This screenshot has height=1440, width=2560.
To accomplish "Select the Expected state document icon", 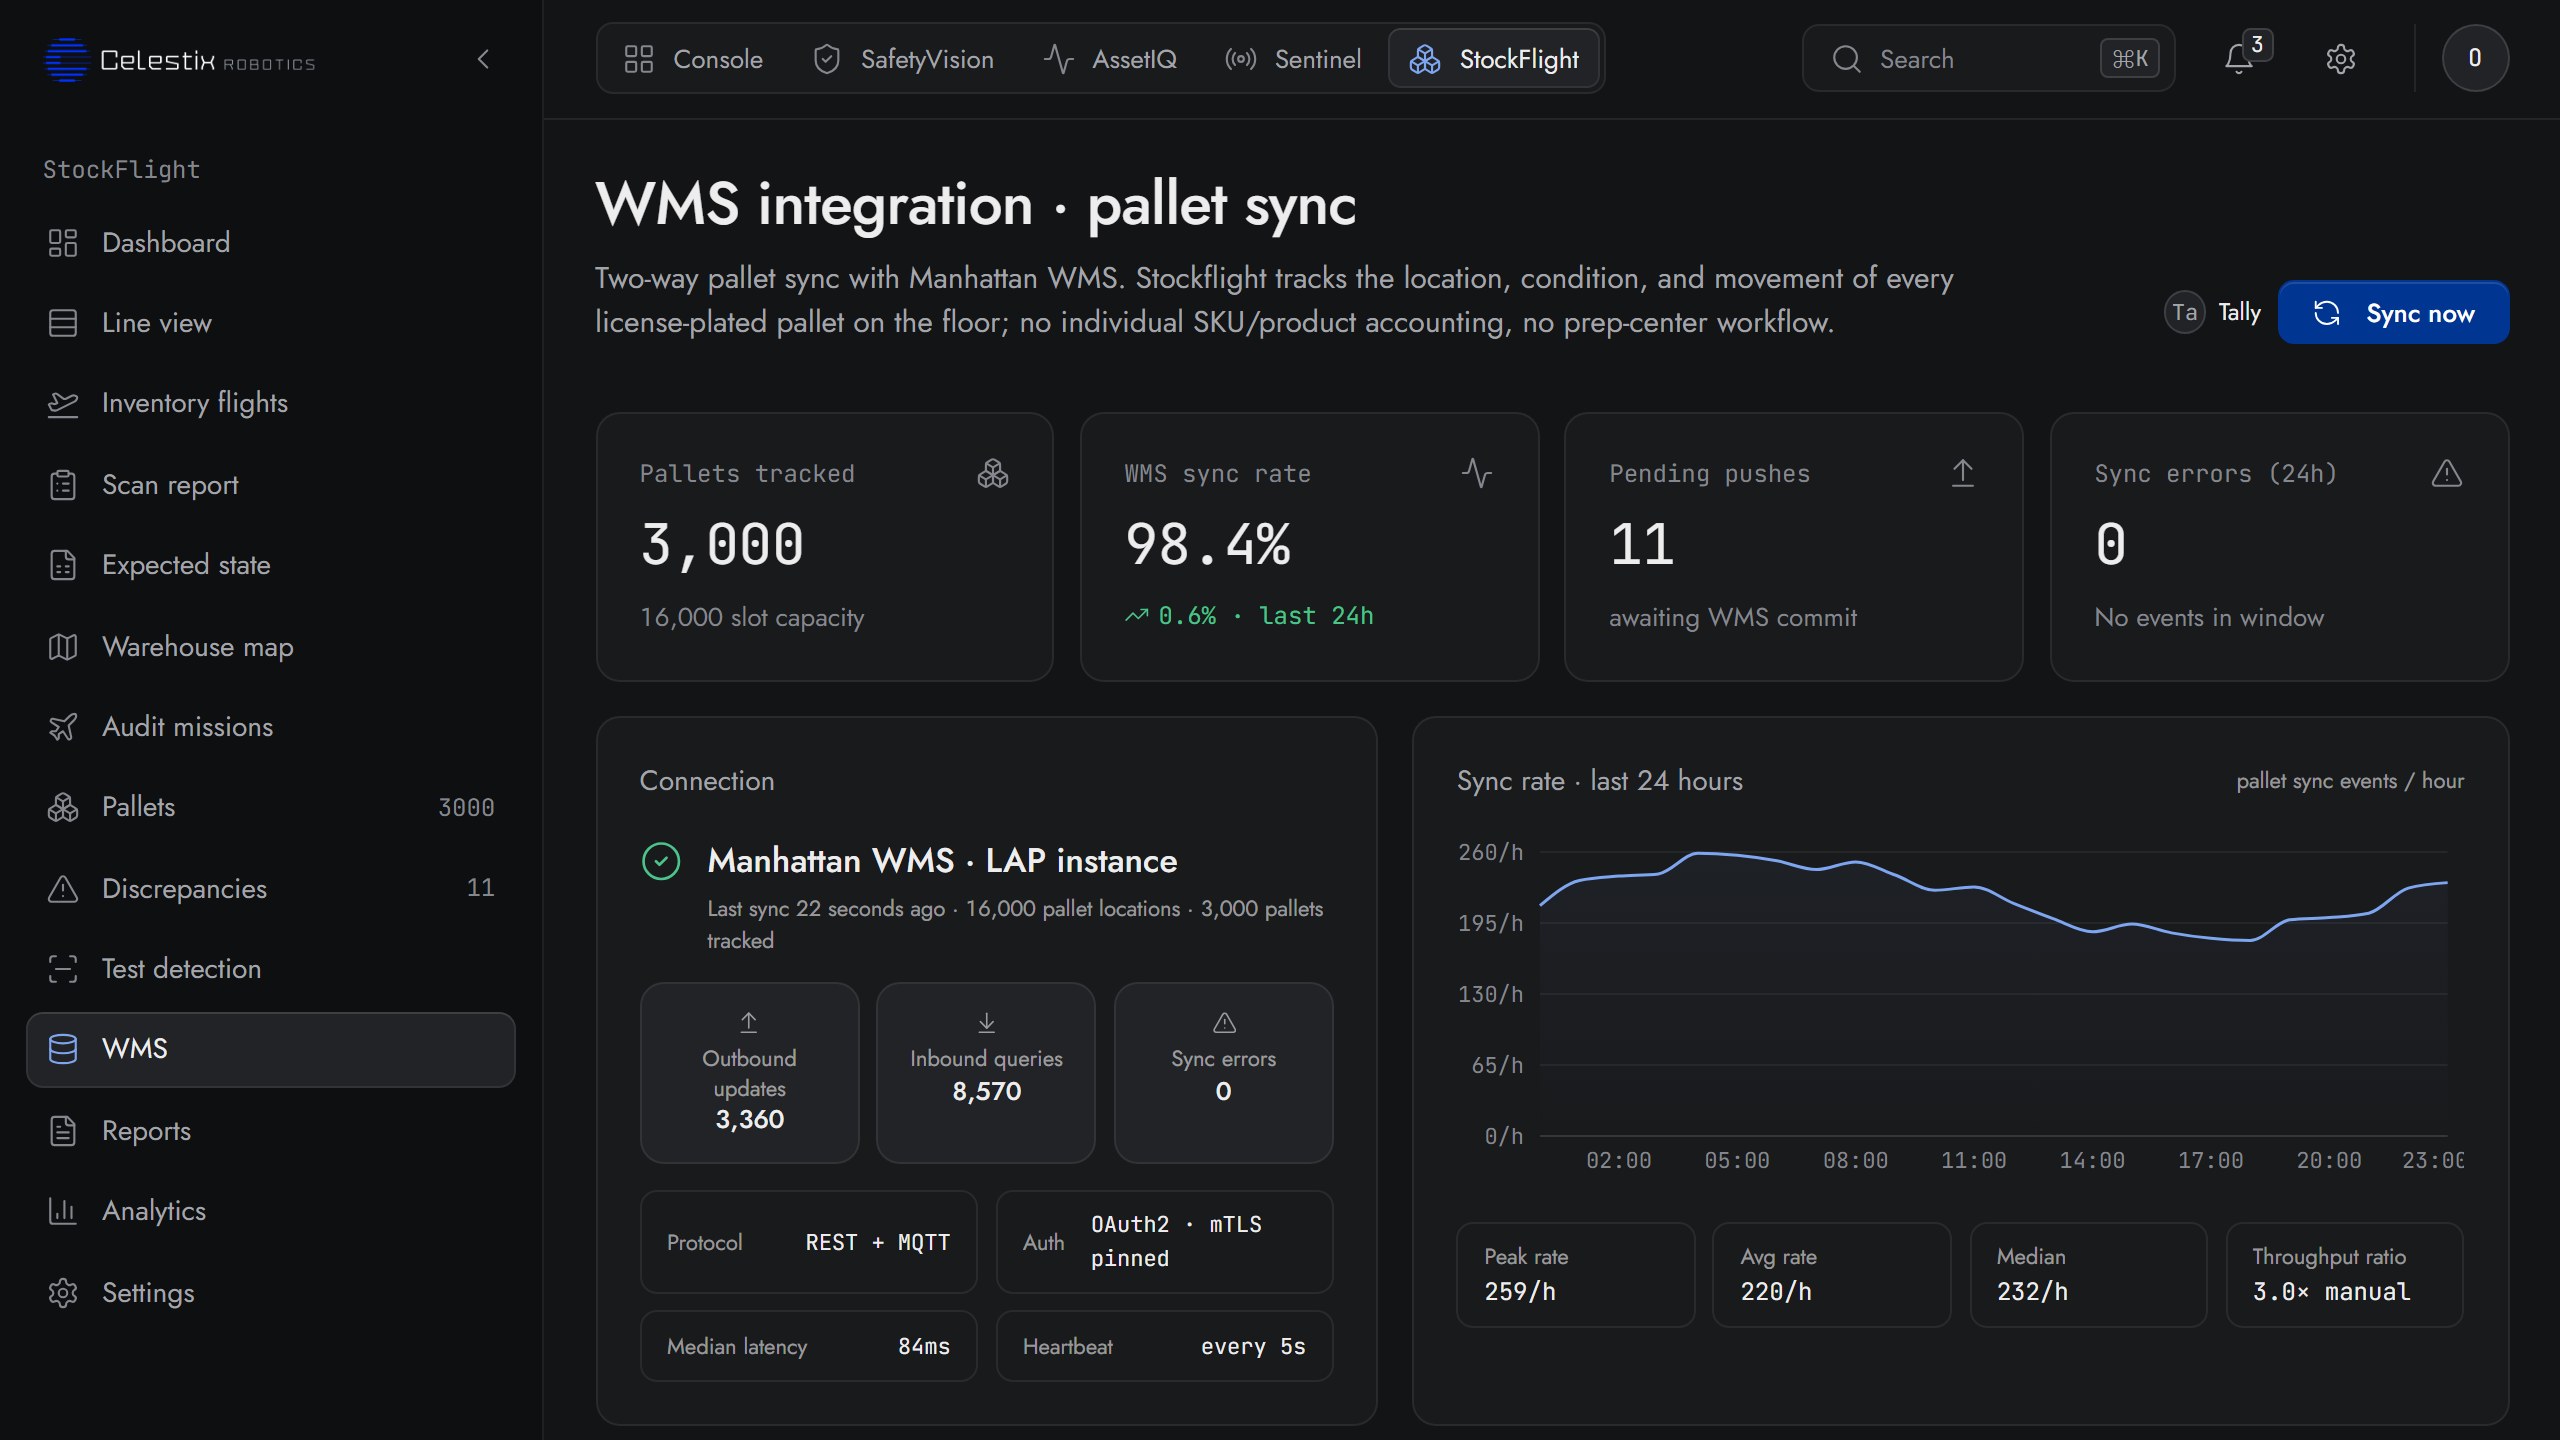I will [x=63, y=565].
